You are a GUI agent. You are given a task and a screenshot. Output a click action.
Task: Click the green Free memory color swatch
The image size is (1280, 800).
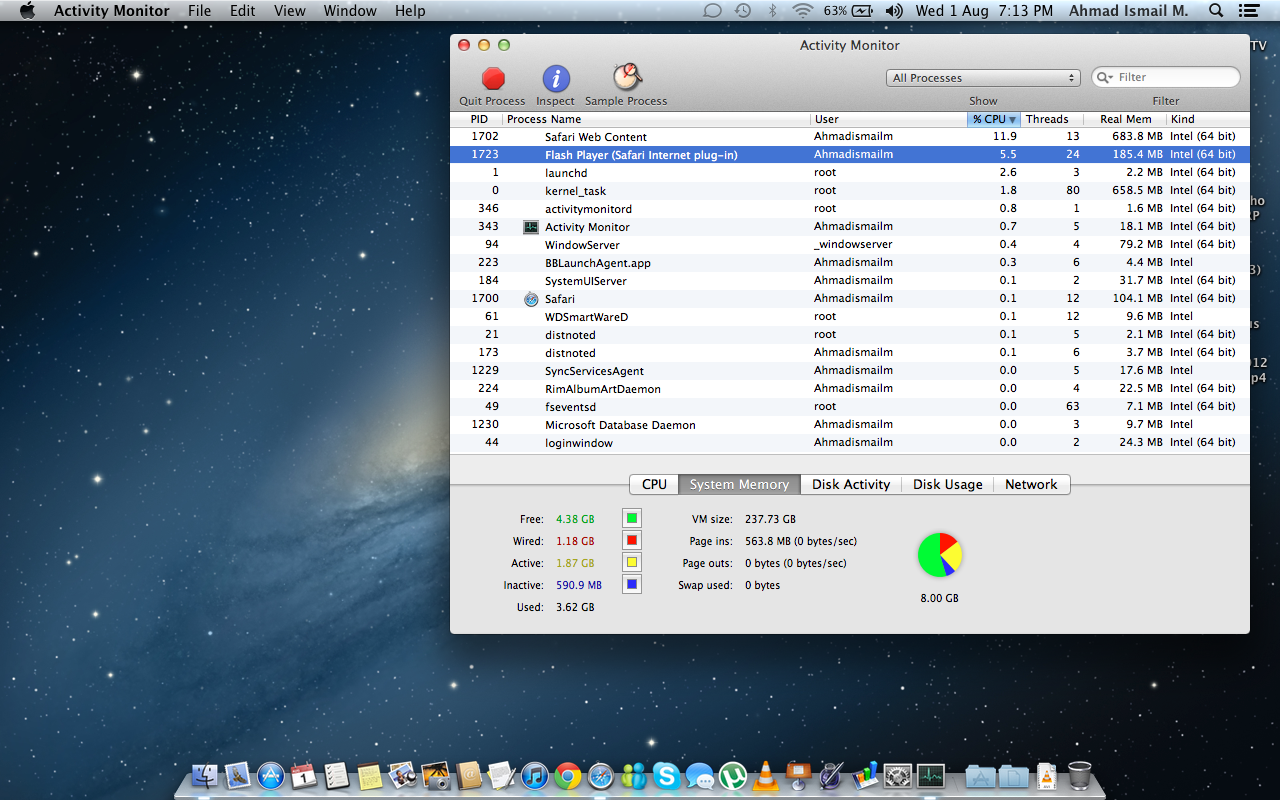[x=632, y=518]
